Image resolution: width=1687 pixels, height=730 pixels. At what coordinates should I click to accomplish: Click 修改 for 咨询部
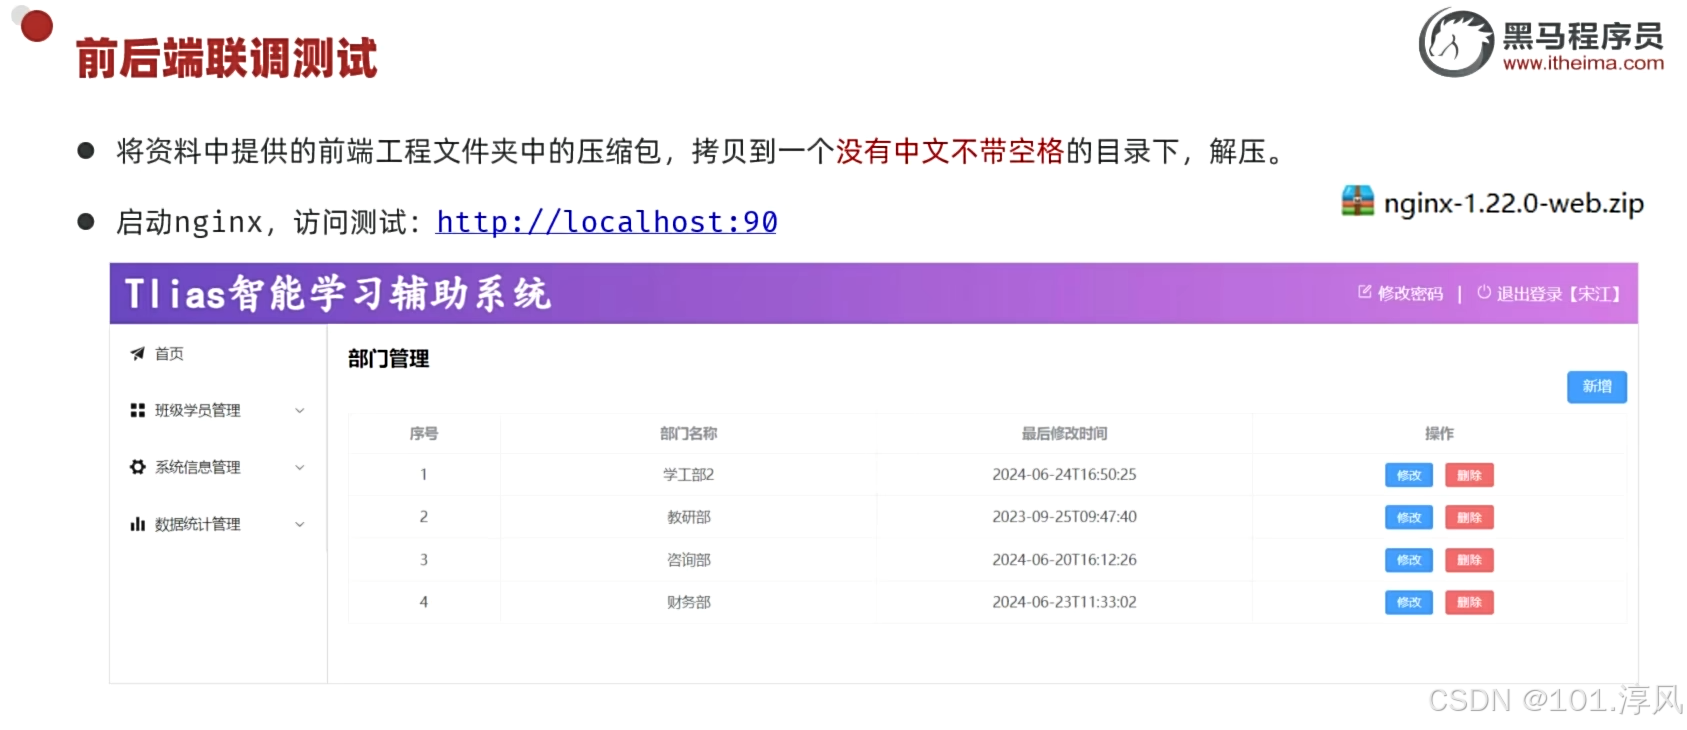coord(1409,560)
